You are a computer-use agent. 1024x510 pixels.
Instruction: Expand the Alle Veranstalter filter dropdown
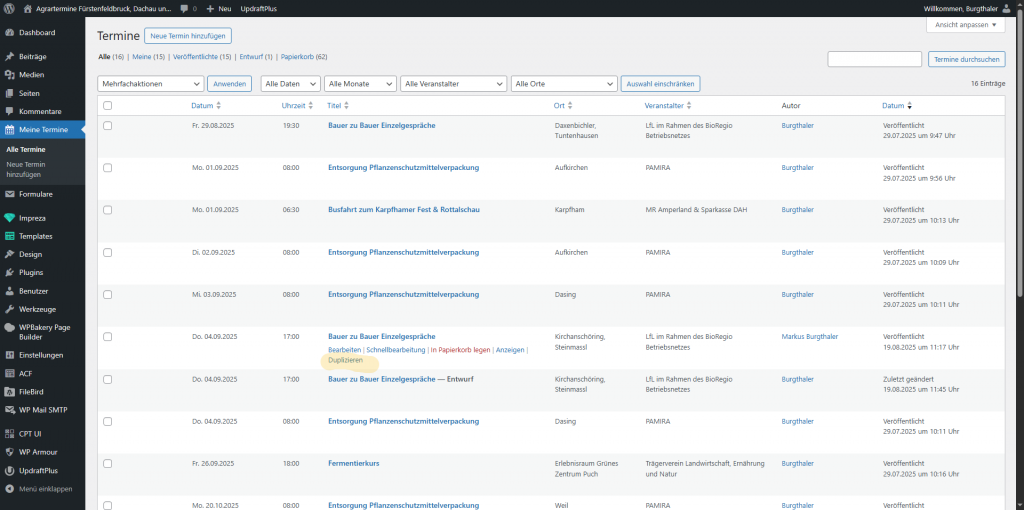point(452,84)
